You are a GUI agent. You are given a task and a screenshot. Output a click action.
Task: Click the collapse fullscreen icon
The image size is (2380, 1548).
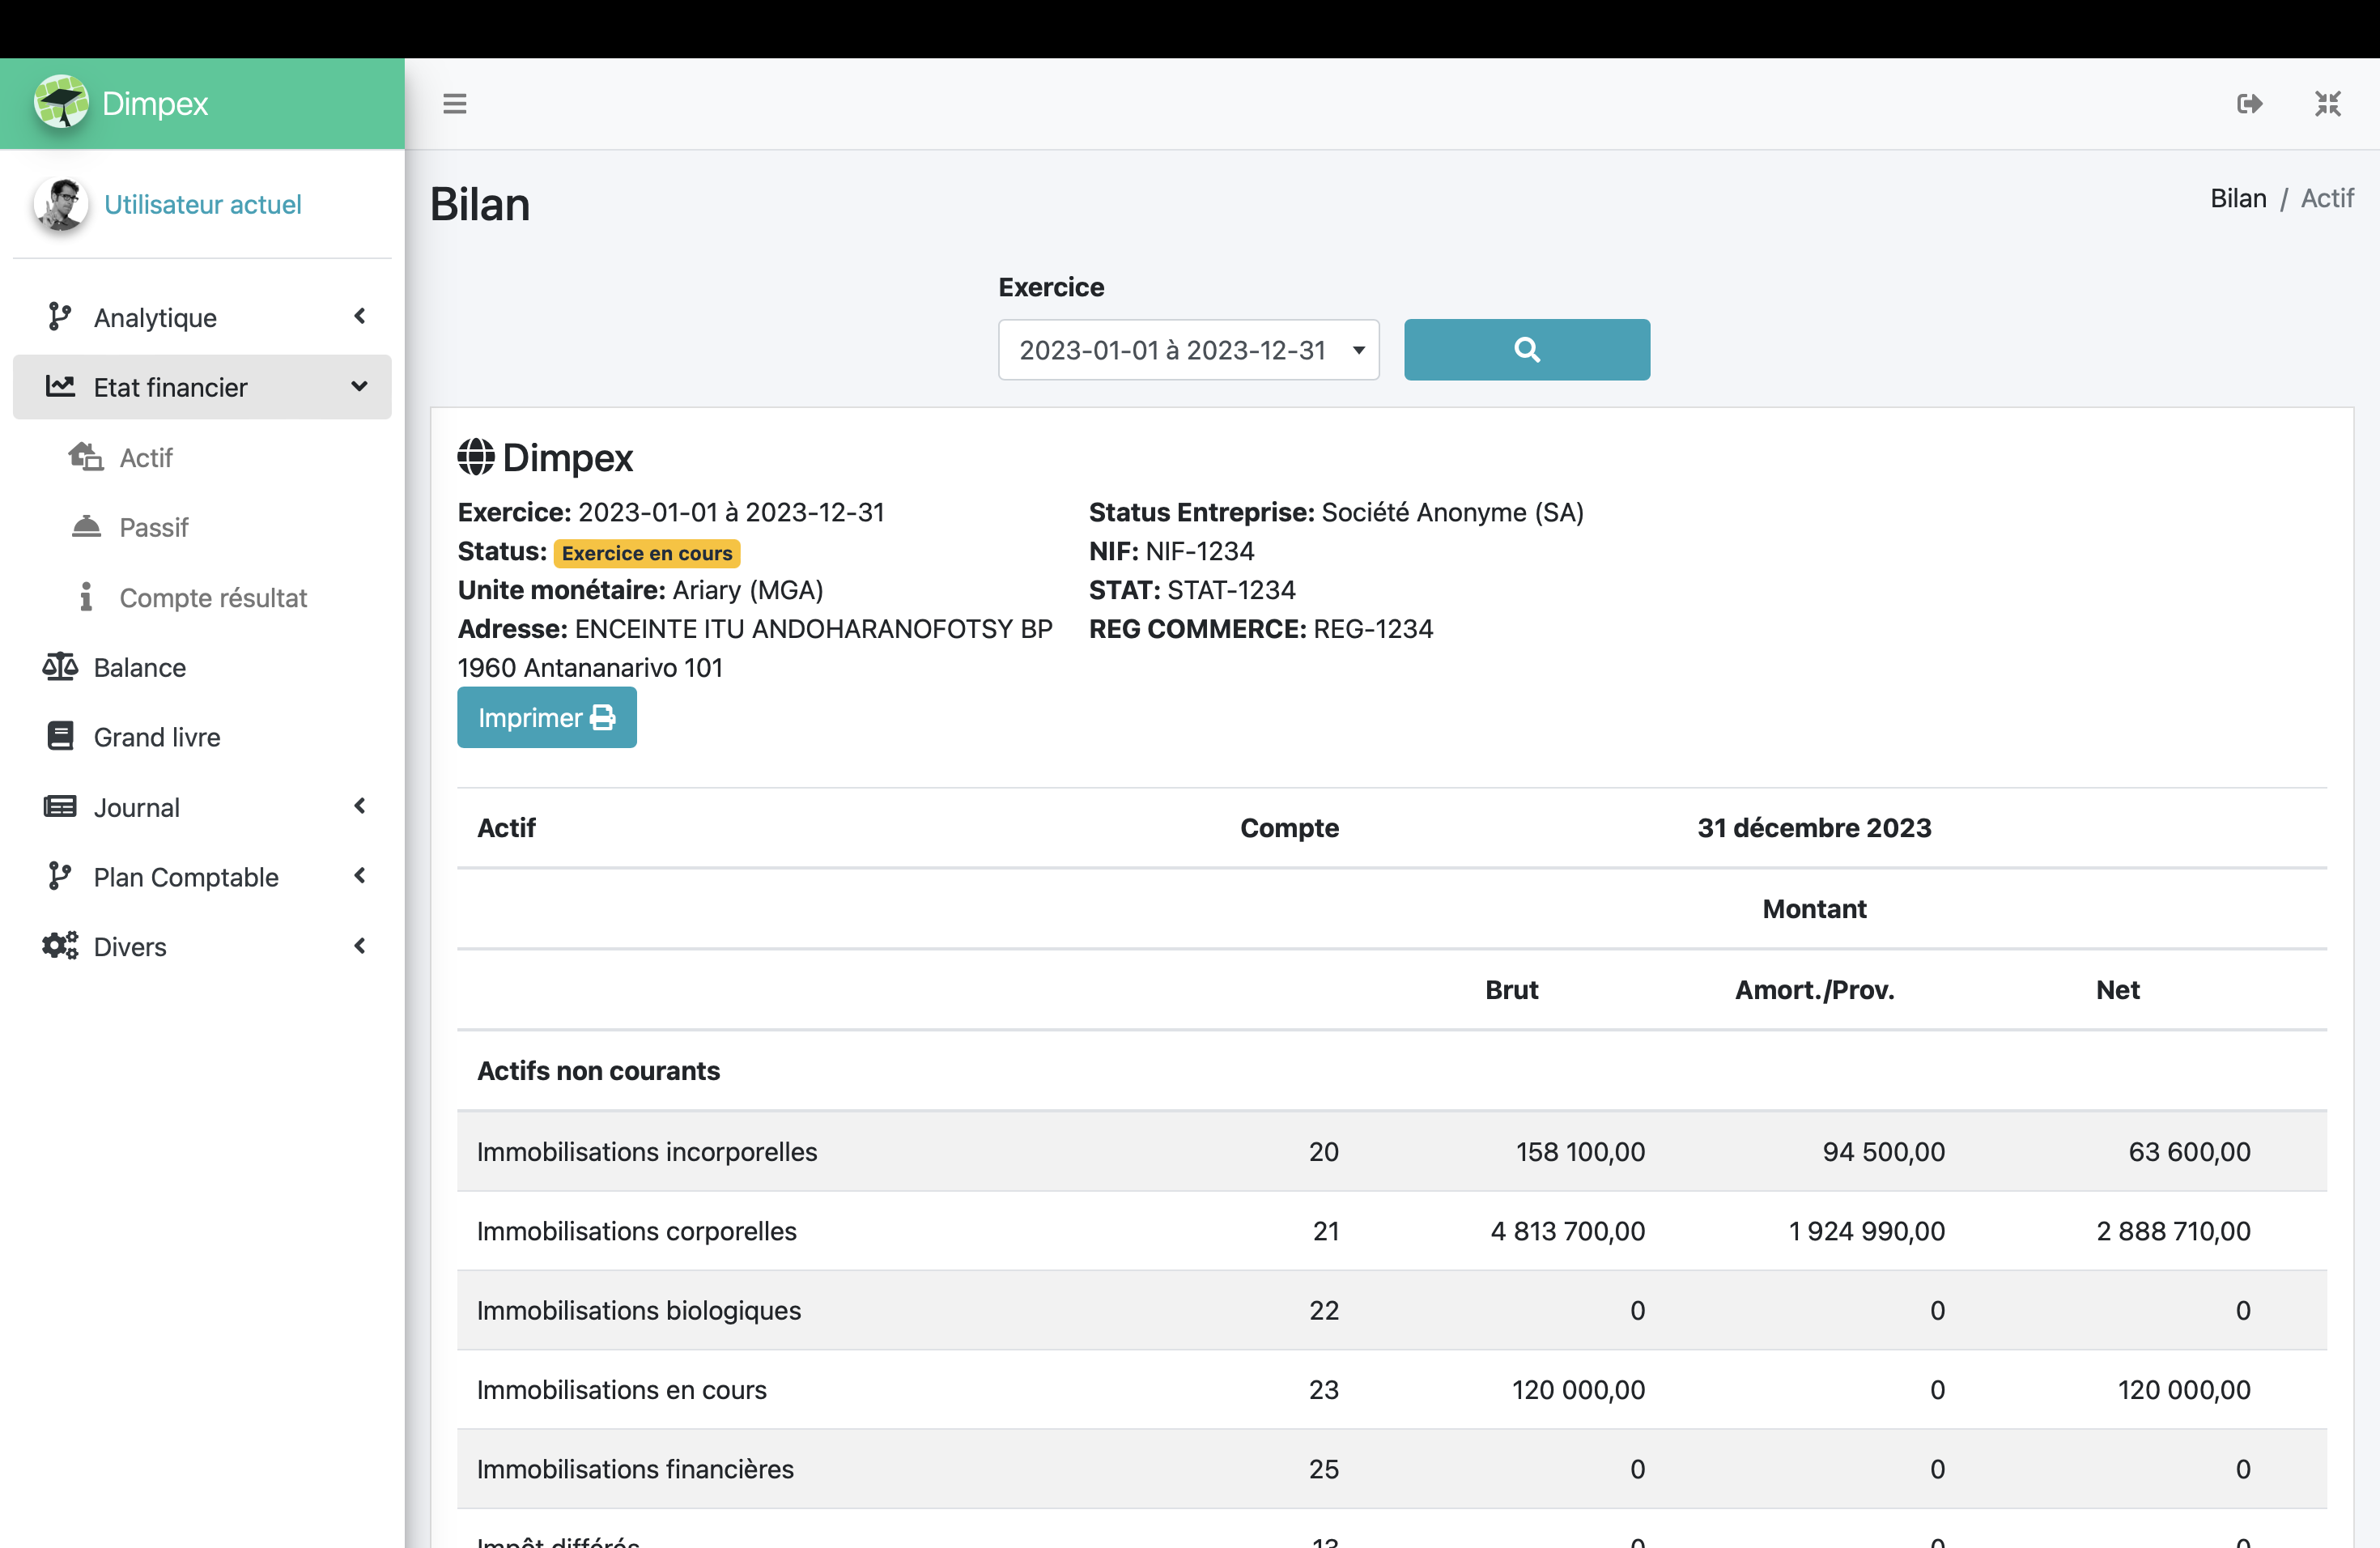pos(2327,104)
